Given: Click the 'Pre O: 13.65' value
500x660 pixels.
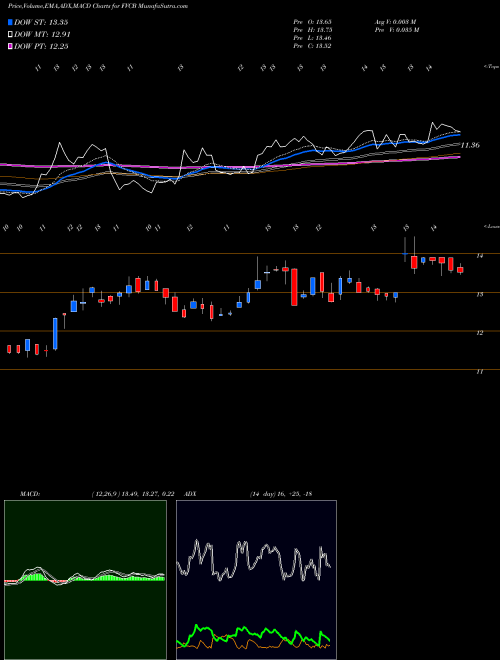Looking at the screenshot, I should [x=312, y=21].
